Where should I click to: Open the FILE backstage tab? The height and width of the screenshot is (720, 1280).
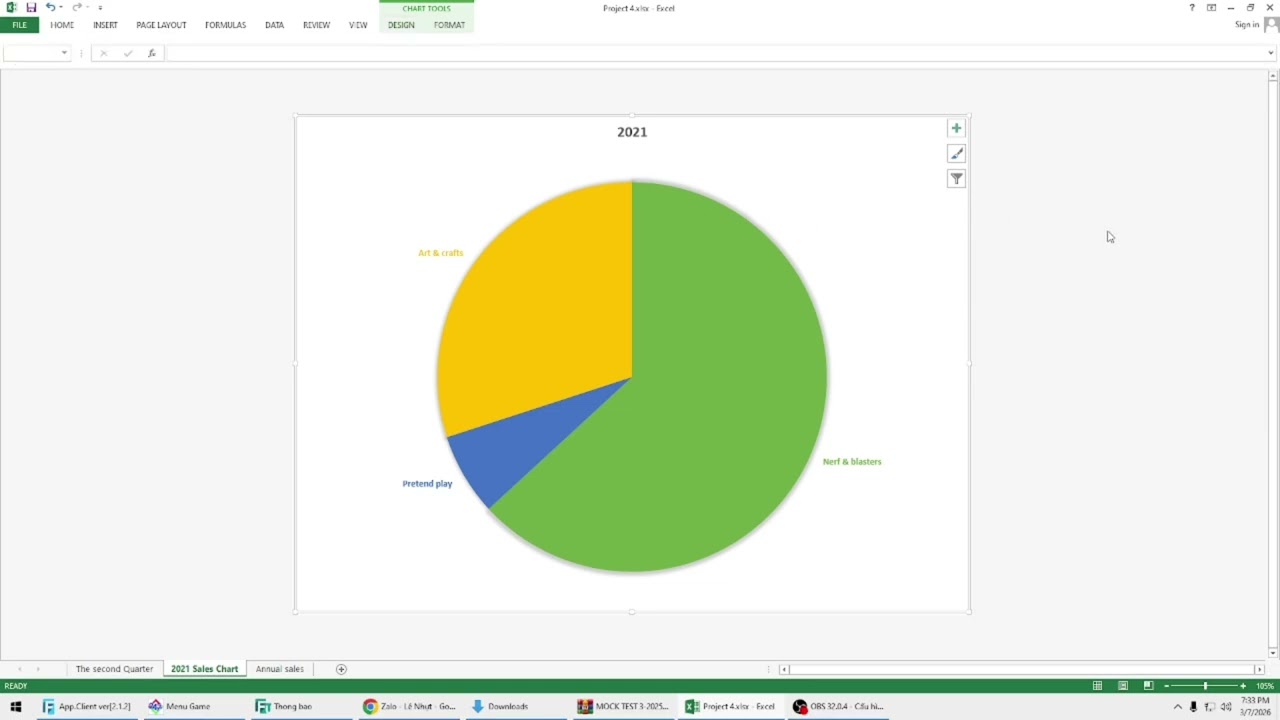pyautogui.click(x=19, y=25)
